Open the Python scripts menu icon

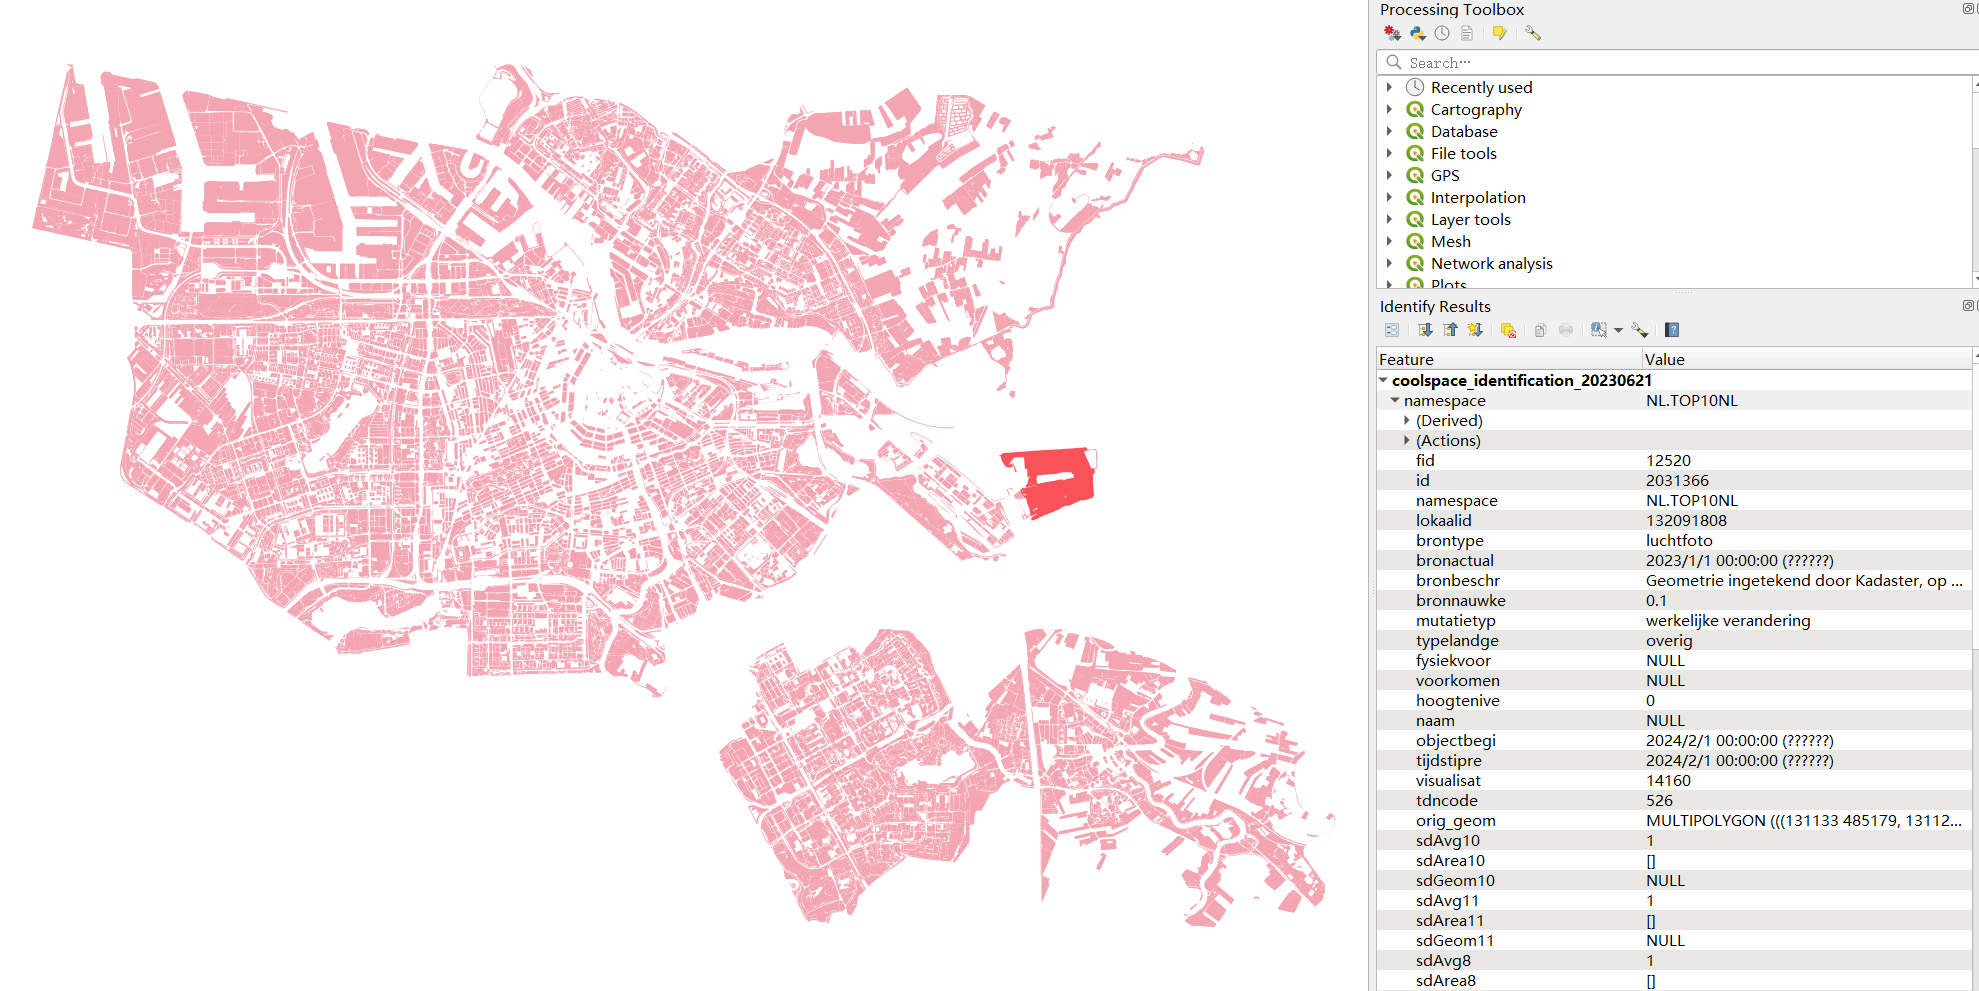[x=1417, y=33]
